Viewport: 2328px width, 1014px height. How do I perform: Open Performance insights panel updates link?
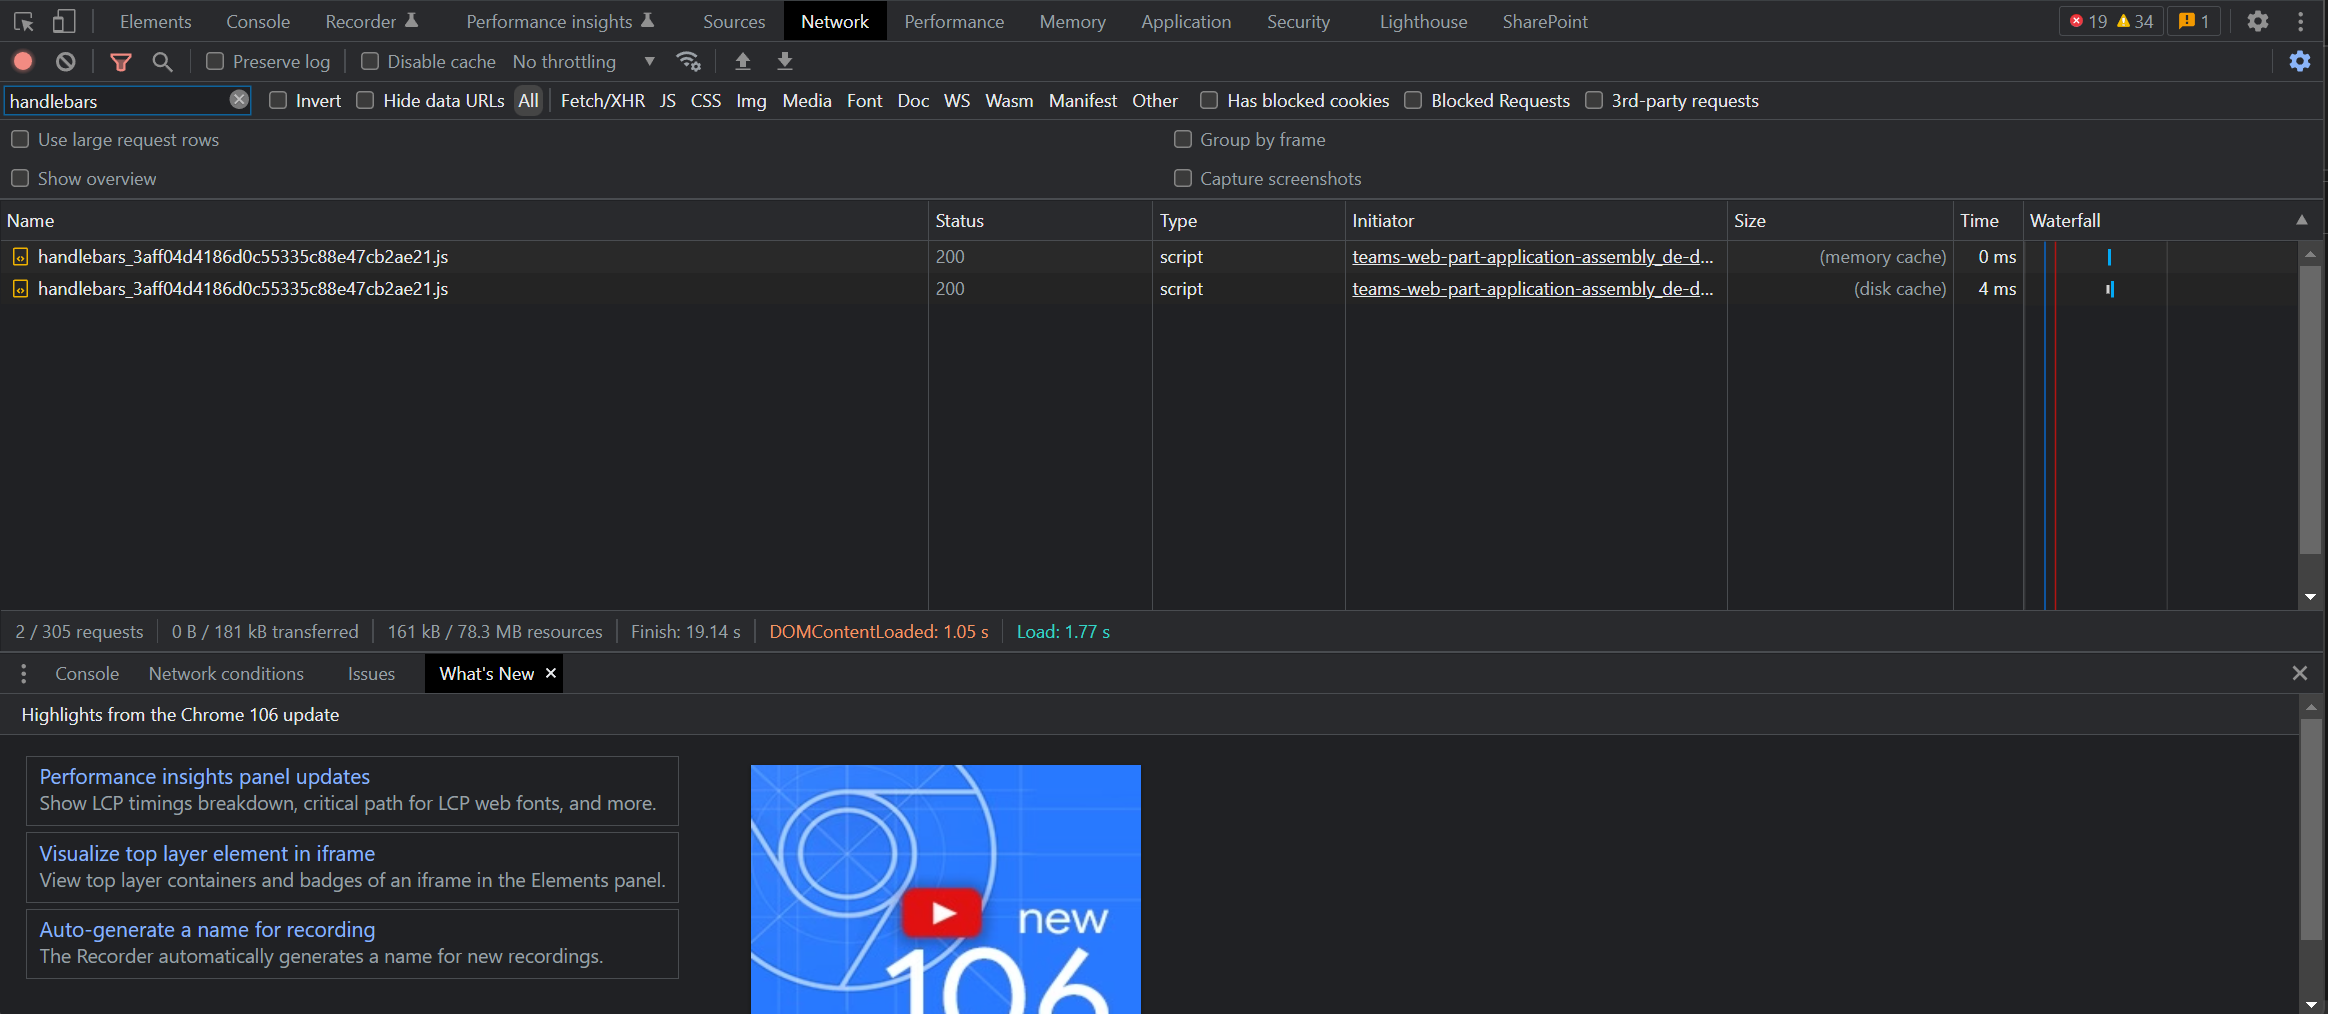point(205,777)
